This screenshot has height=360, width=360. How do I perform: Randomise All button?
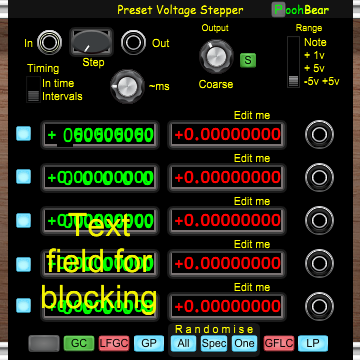click(184, 343)
